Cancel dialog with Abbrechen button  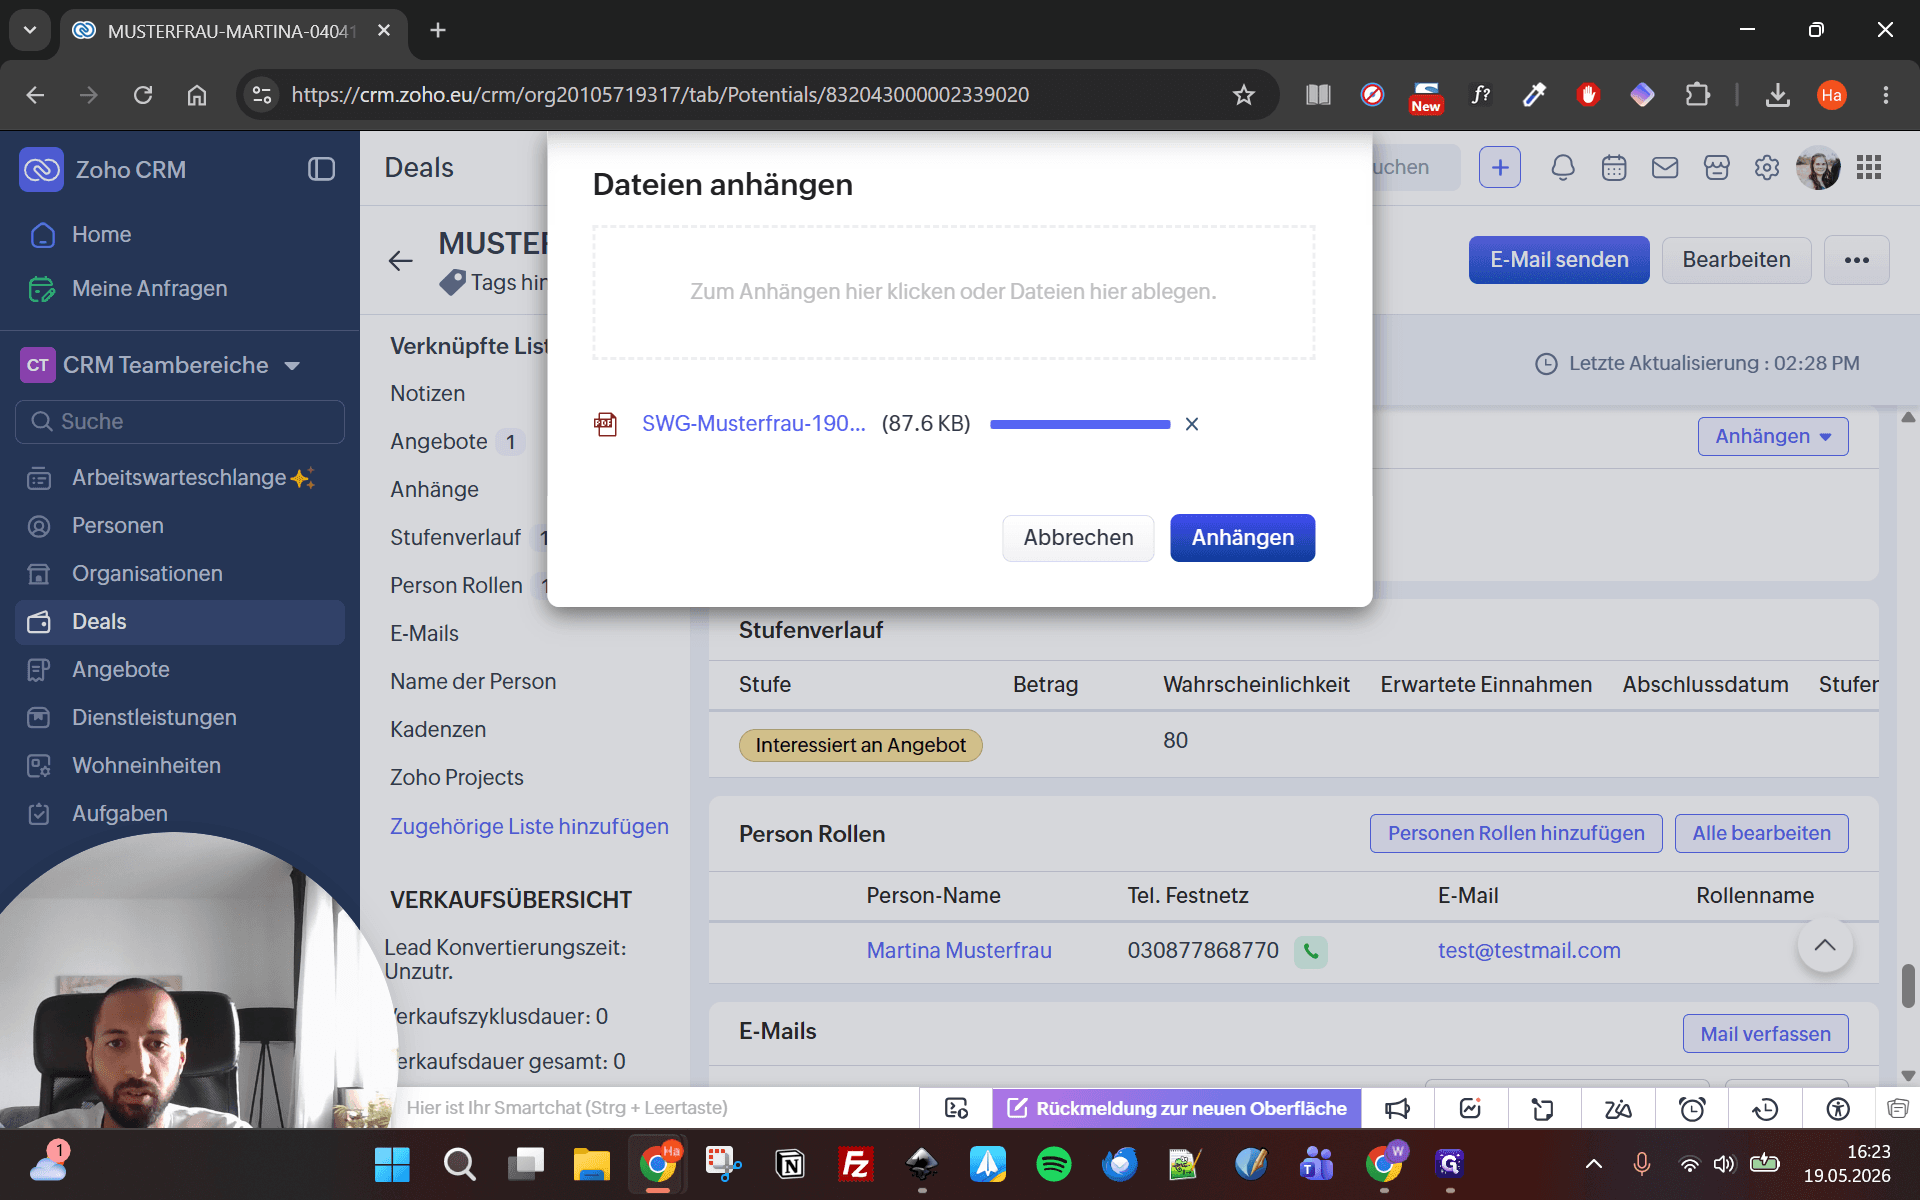pos(1078,538)
